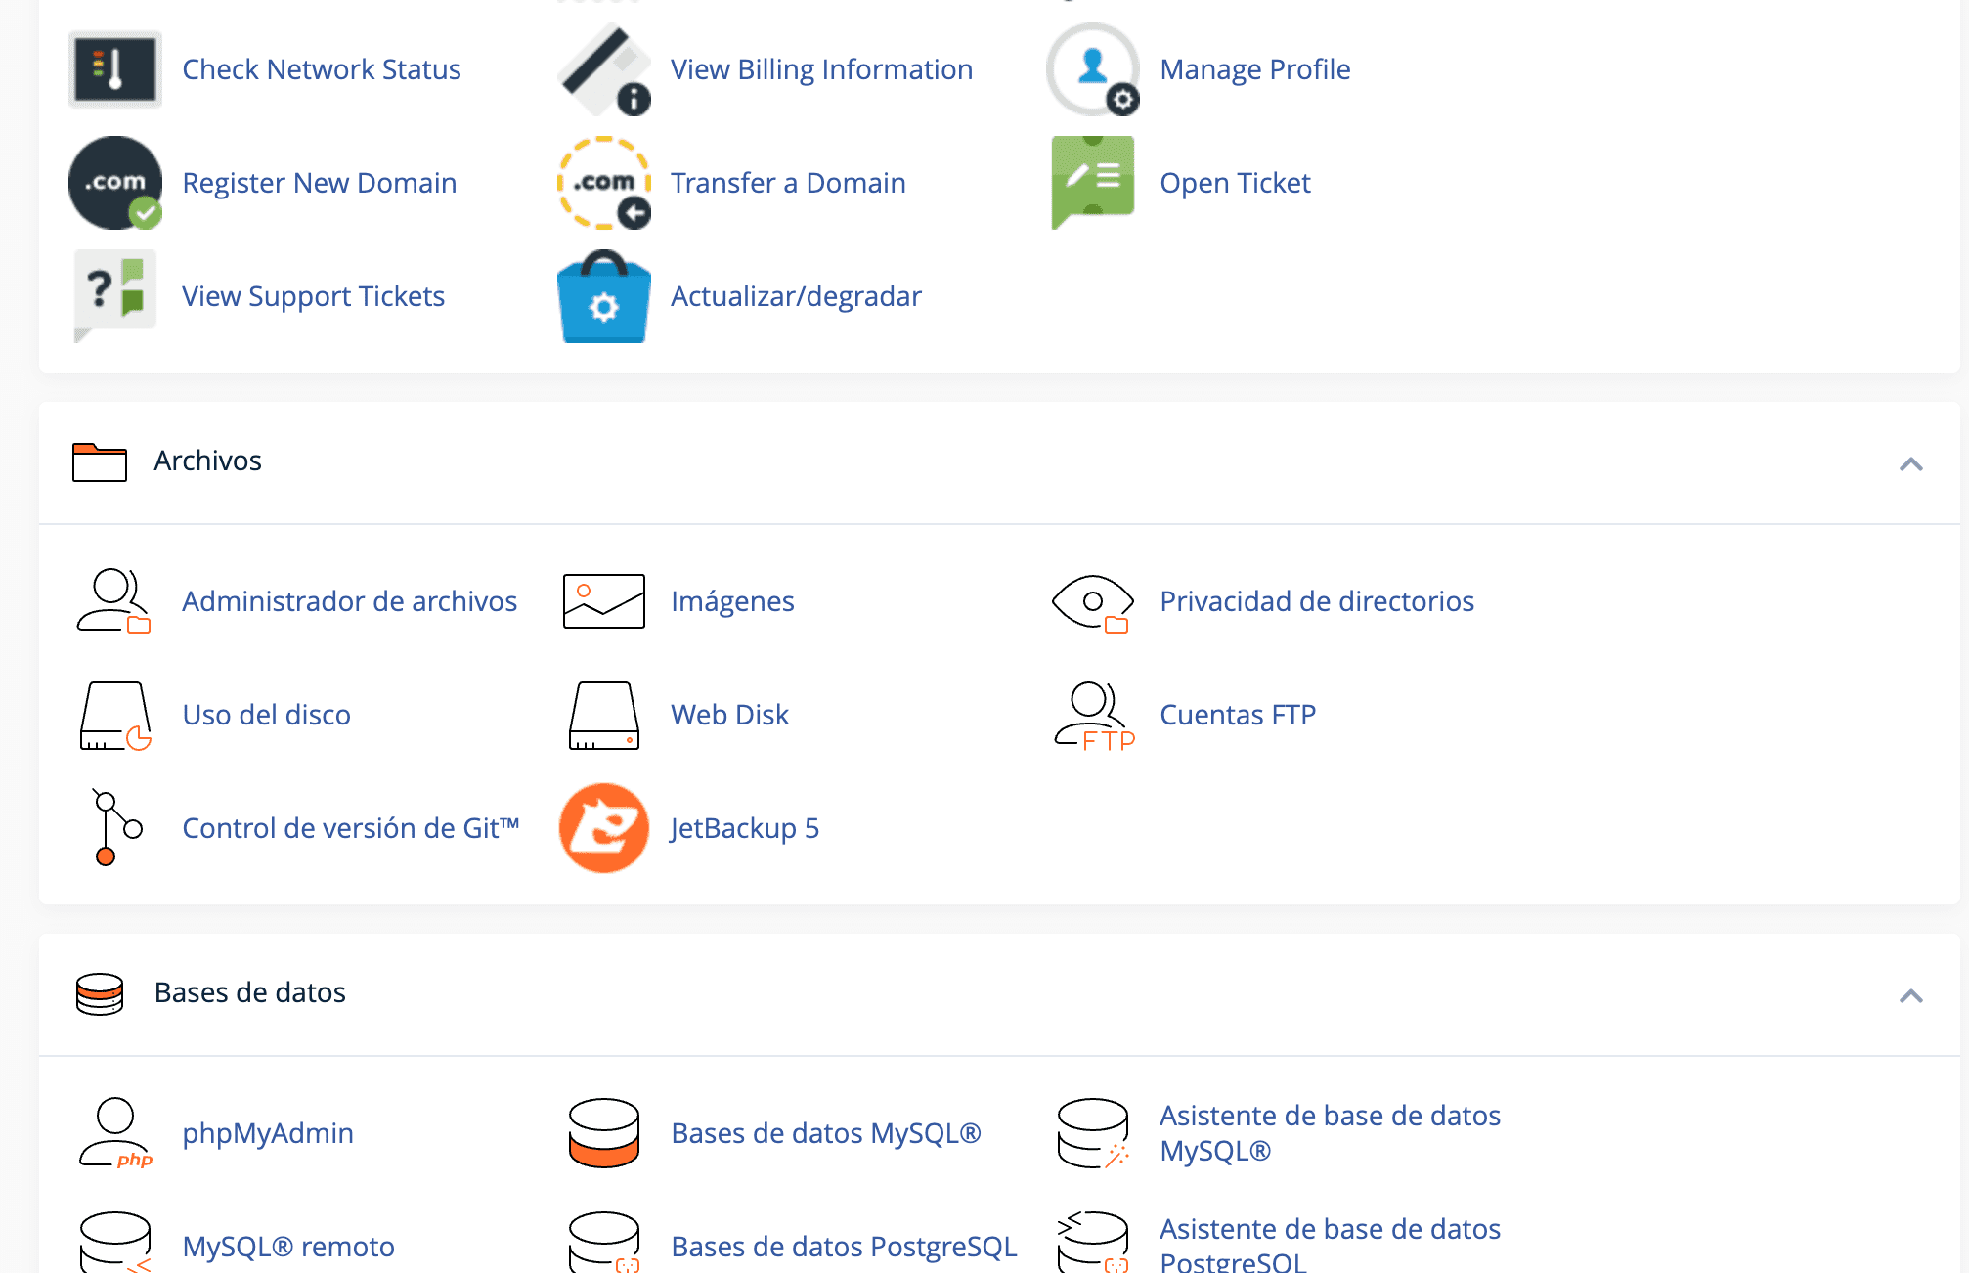Open the Web Disk link
This screenshot has height=1273, width=1969.
click(x=729, y=715)
